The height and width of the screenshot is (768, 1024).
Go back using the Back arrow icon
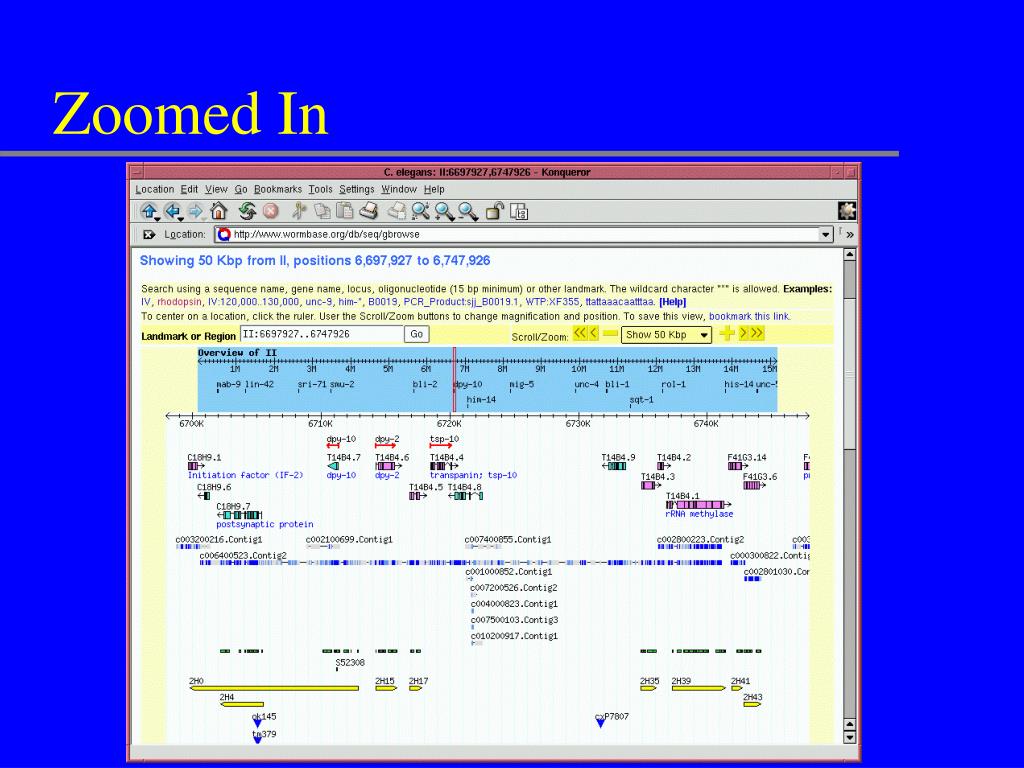pyautogui.click(x=173, y=212)
